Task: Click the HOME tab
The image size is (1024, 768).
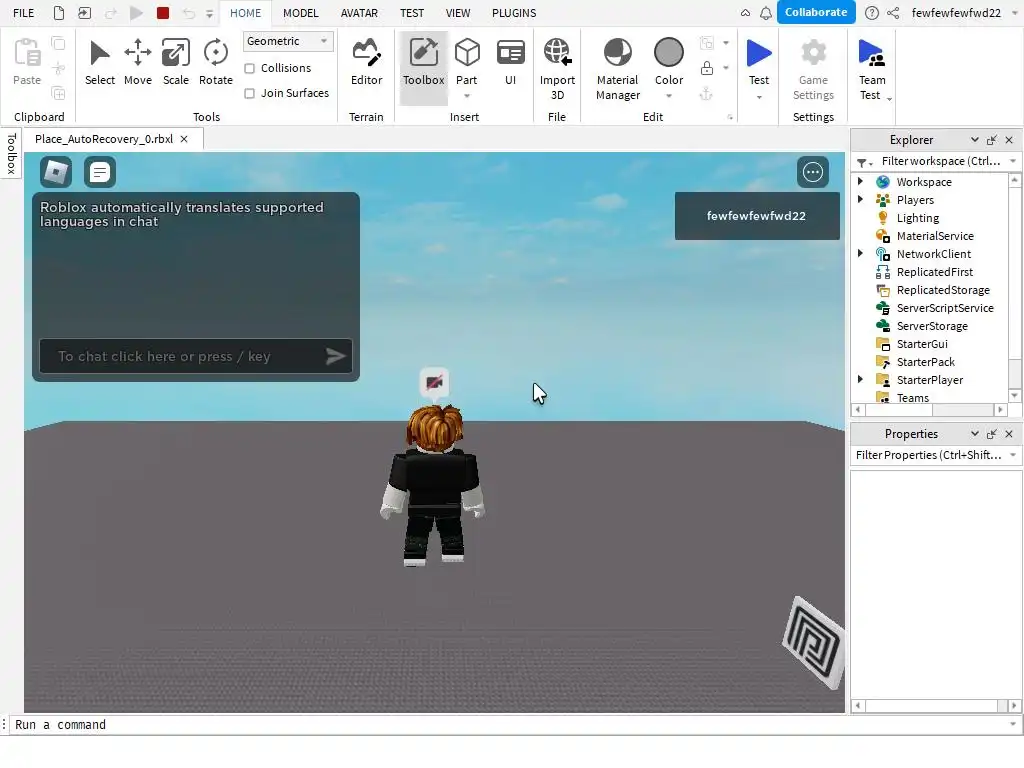Action: click(246, 13)
